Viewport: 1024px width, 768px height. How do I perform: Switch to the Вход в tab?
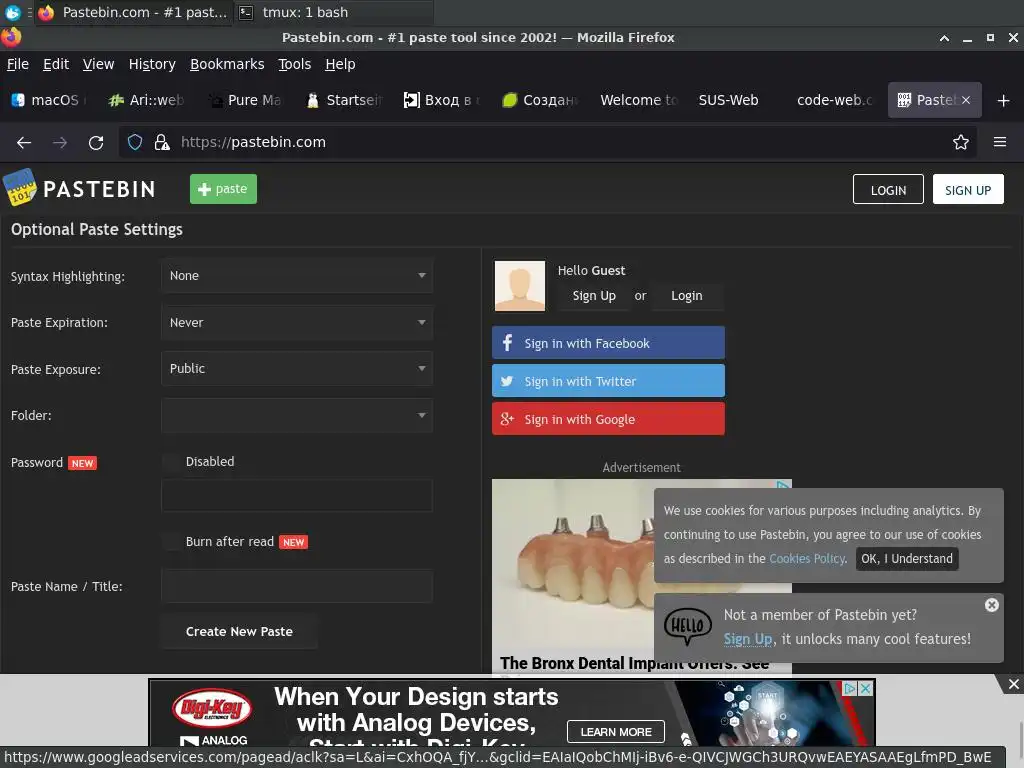(443, 101)
